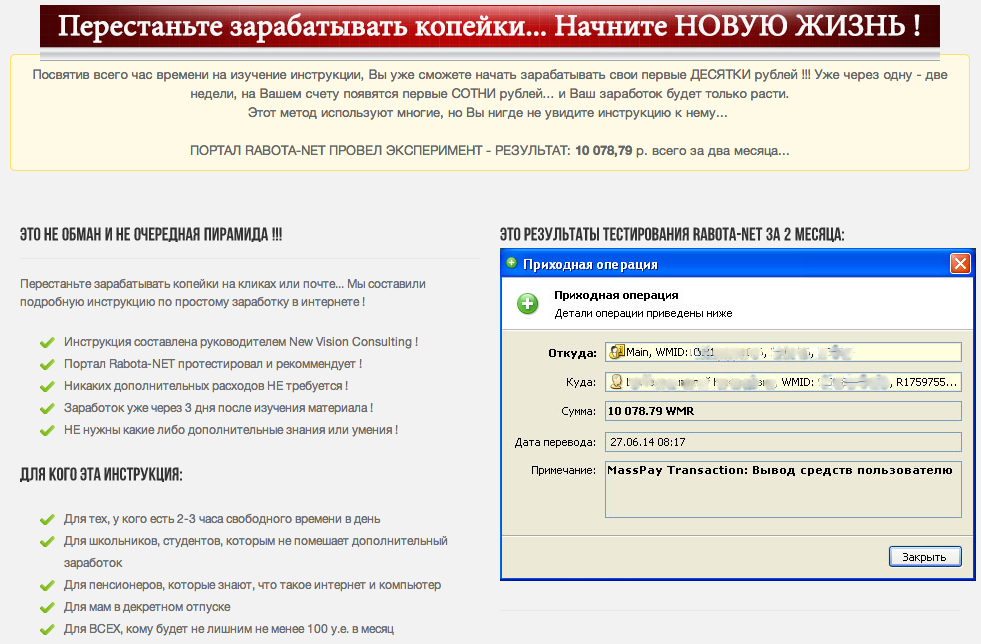Screen dimensions: 981x644
Task: Click checkmark beside Для ВСЕХ, кому будет не лишним
Action: (47, 630)
